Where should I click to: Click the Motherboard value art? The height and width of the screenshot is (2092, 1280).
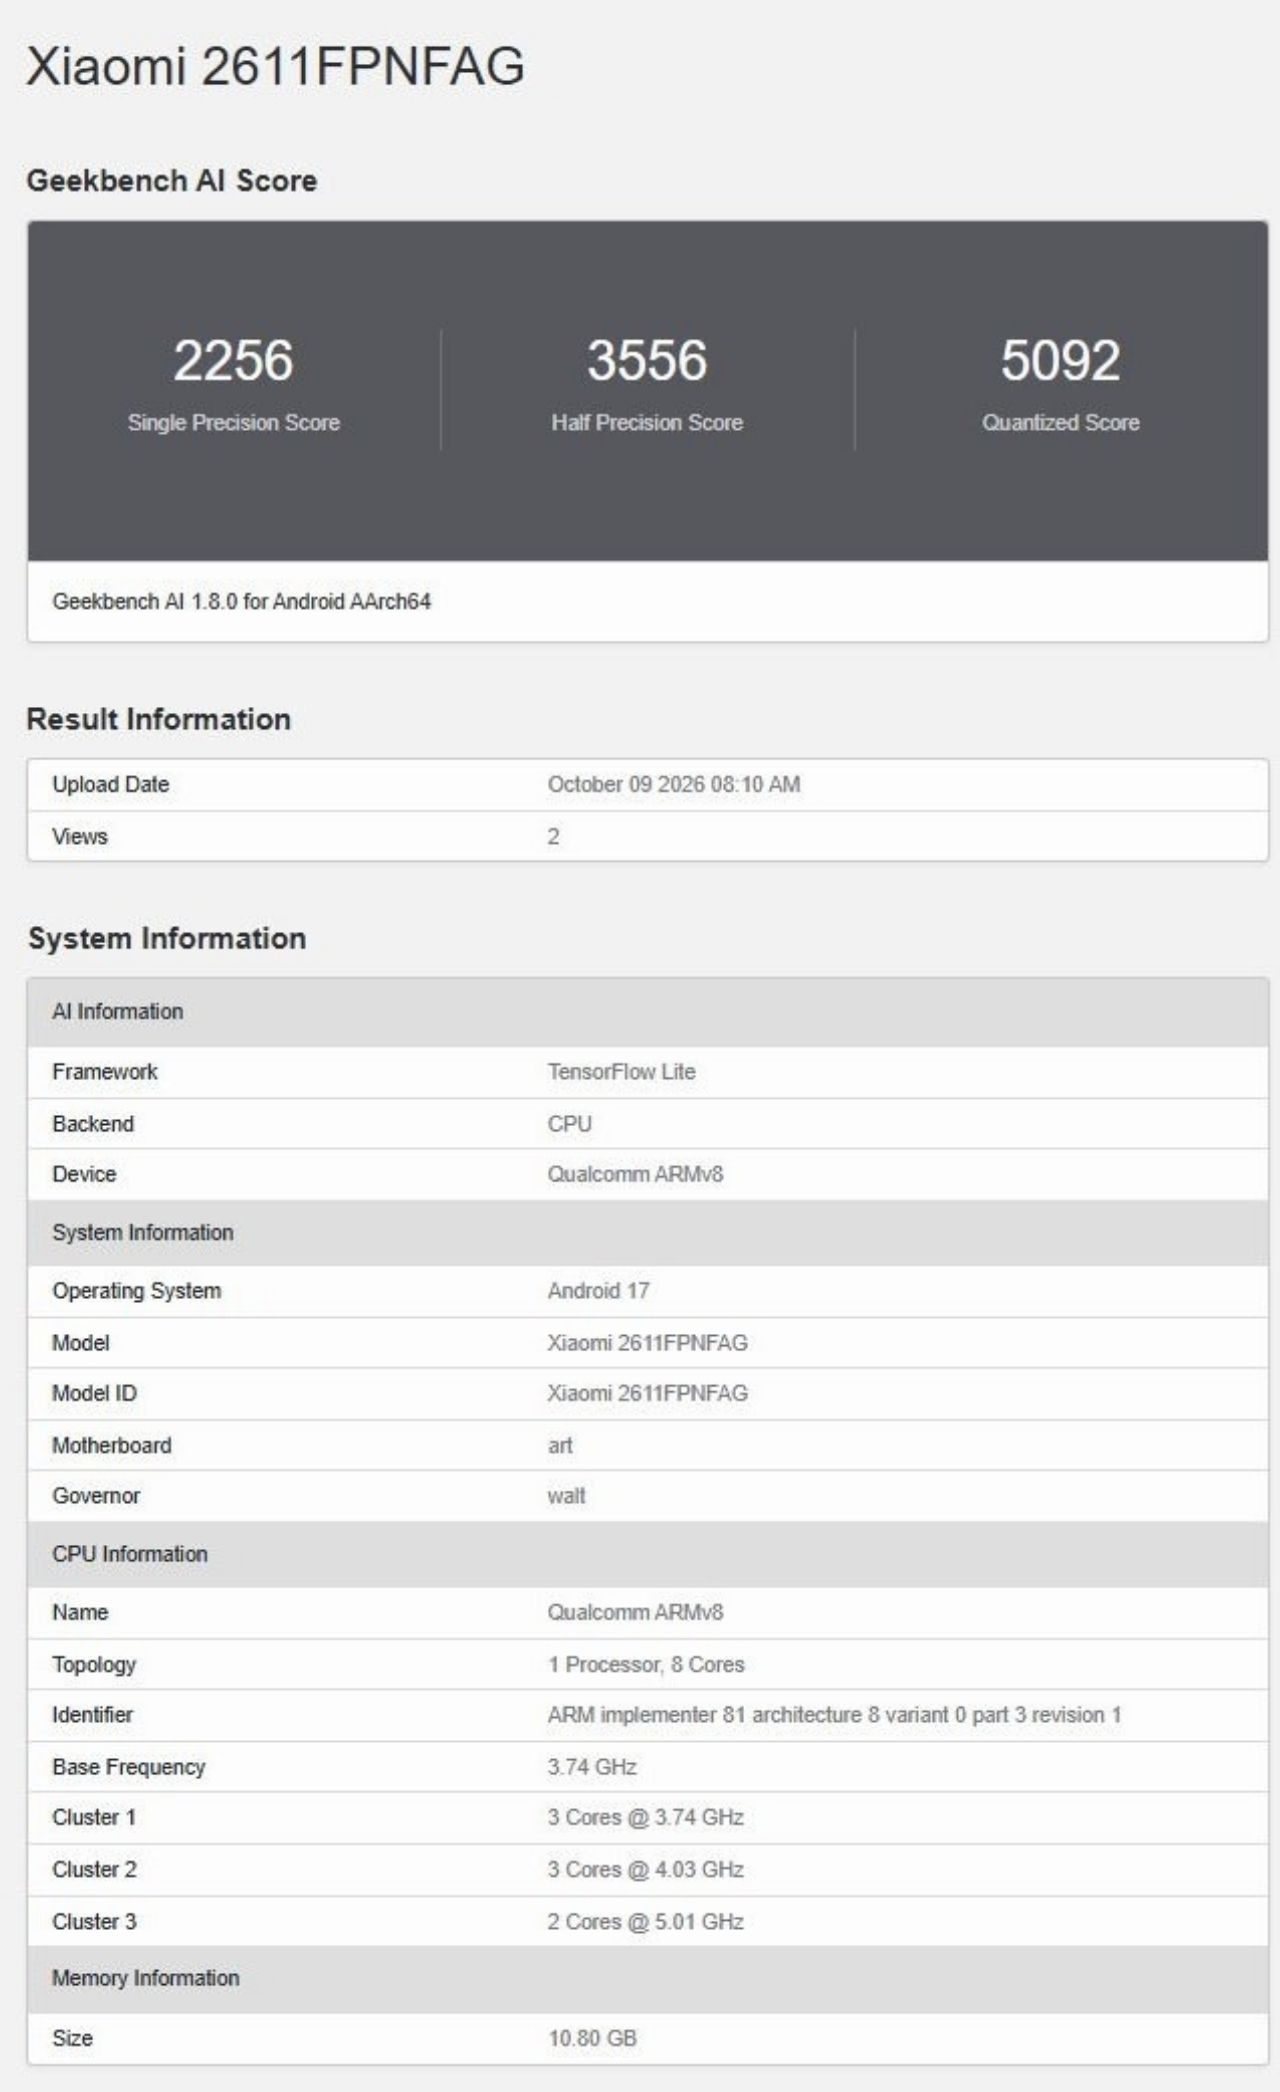(560, 1445)
